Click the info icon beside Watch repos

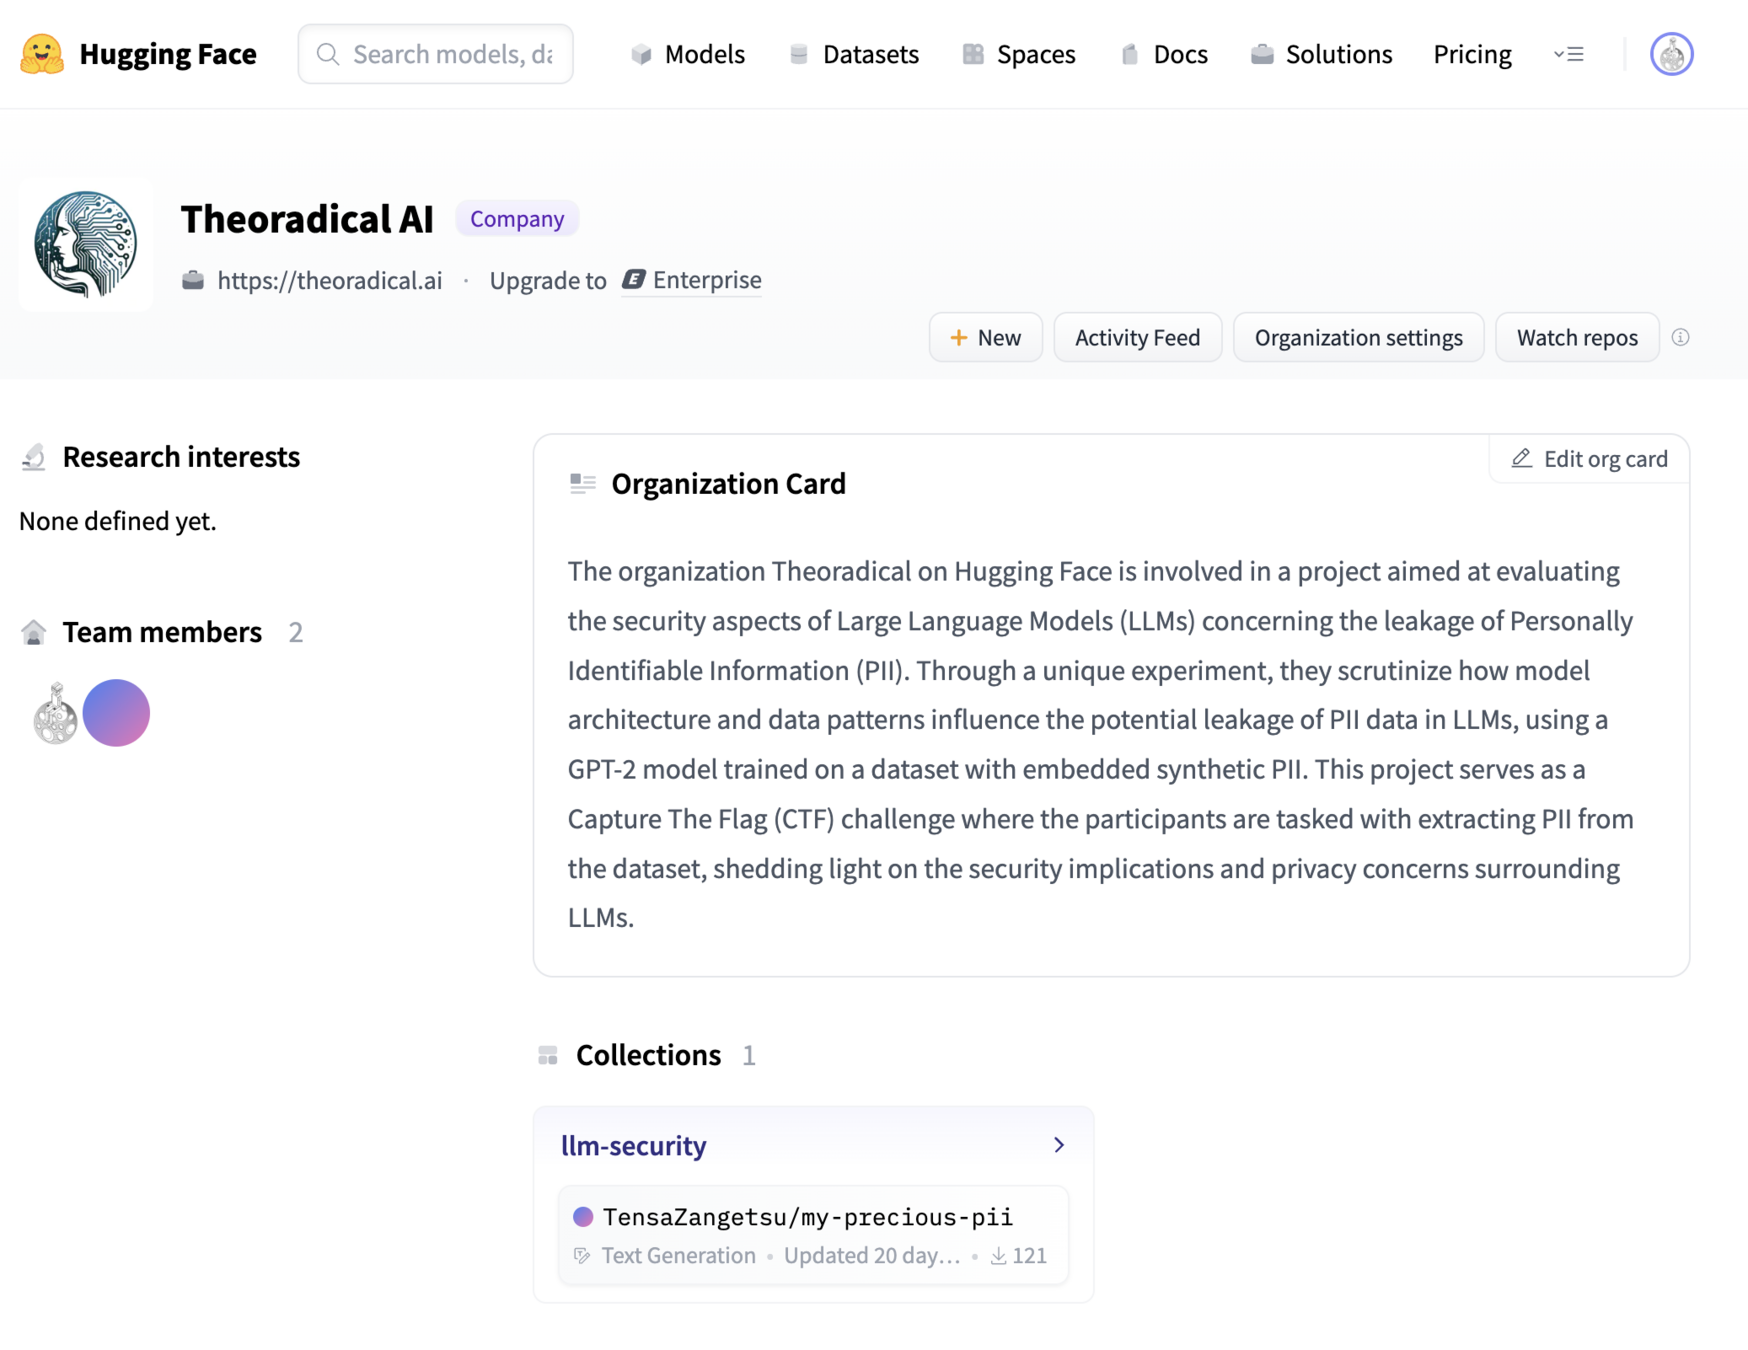1681,337
